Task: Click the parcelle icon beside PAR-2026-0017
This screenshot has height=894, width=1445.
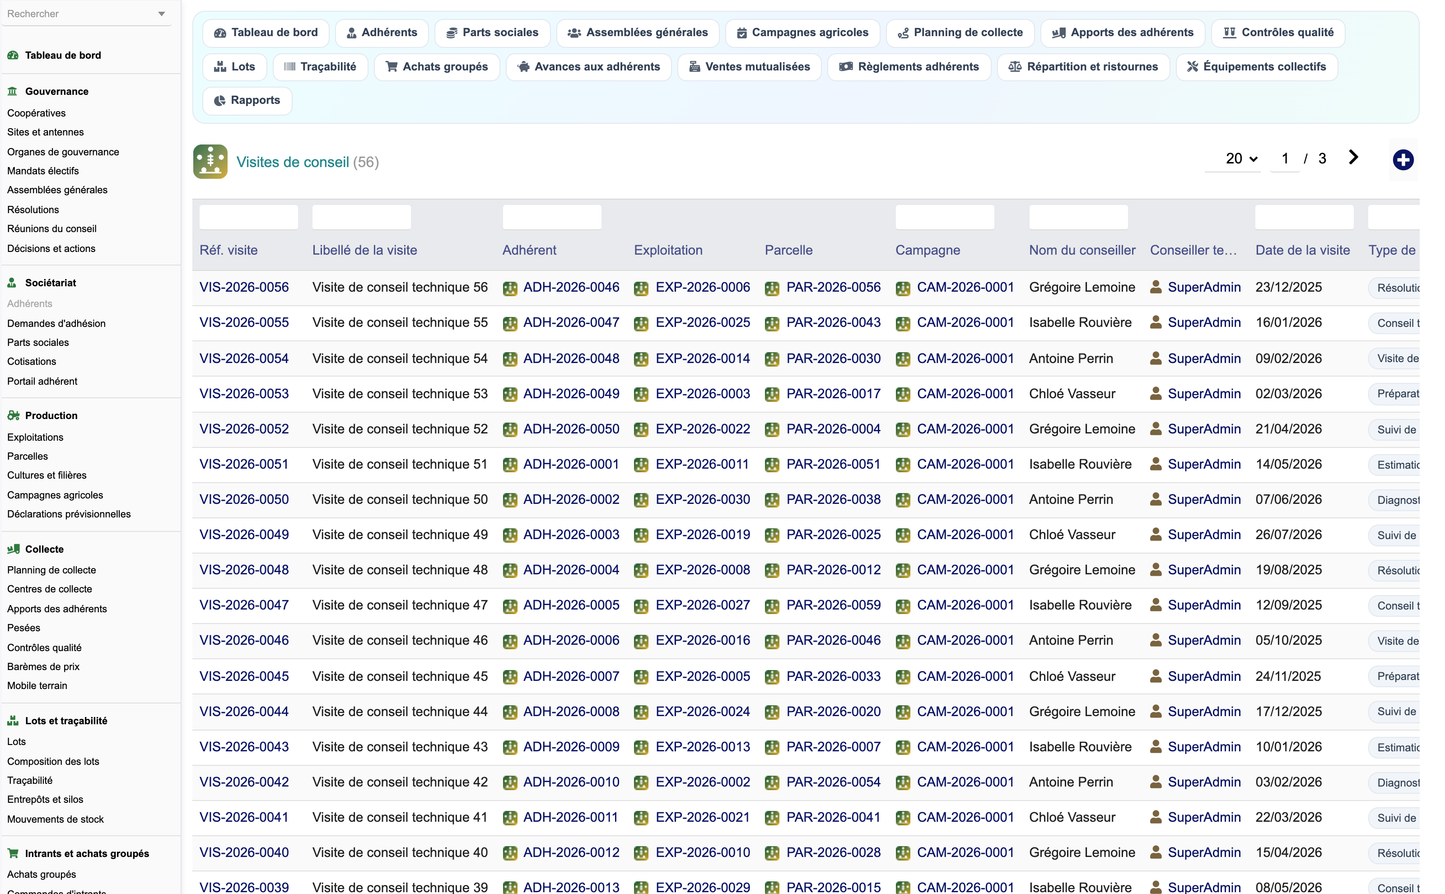Action: pos(772,394)
